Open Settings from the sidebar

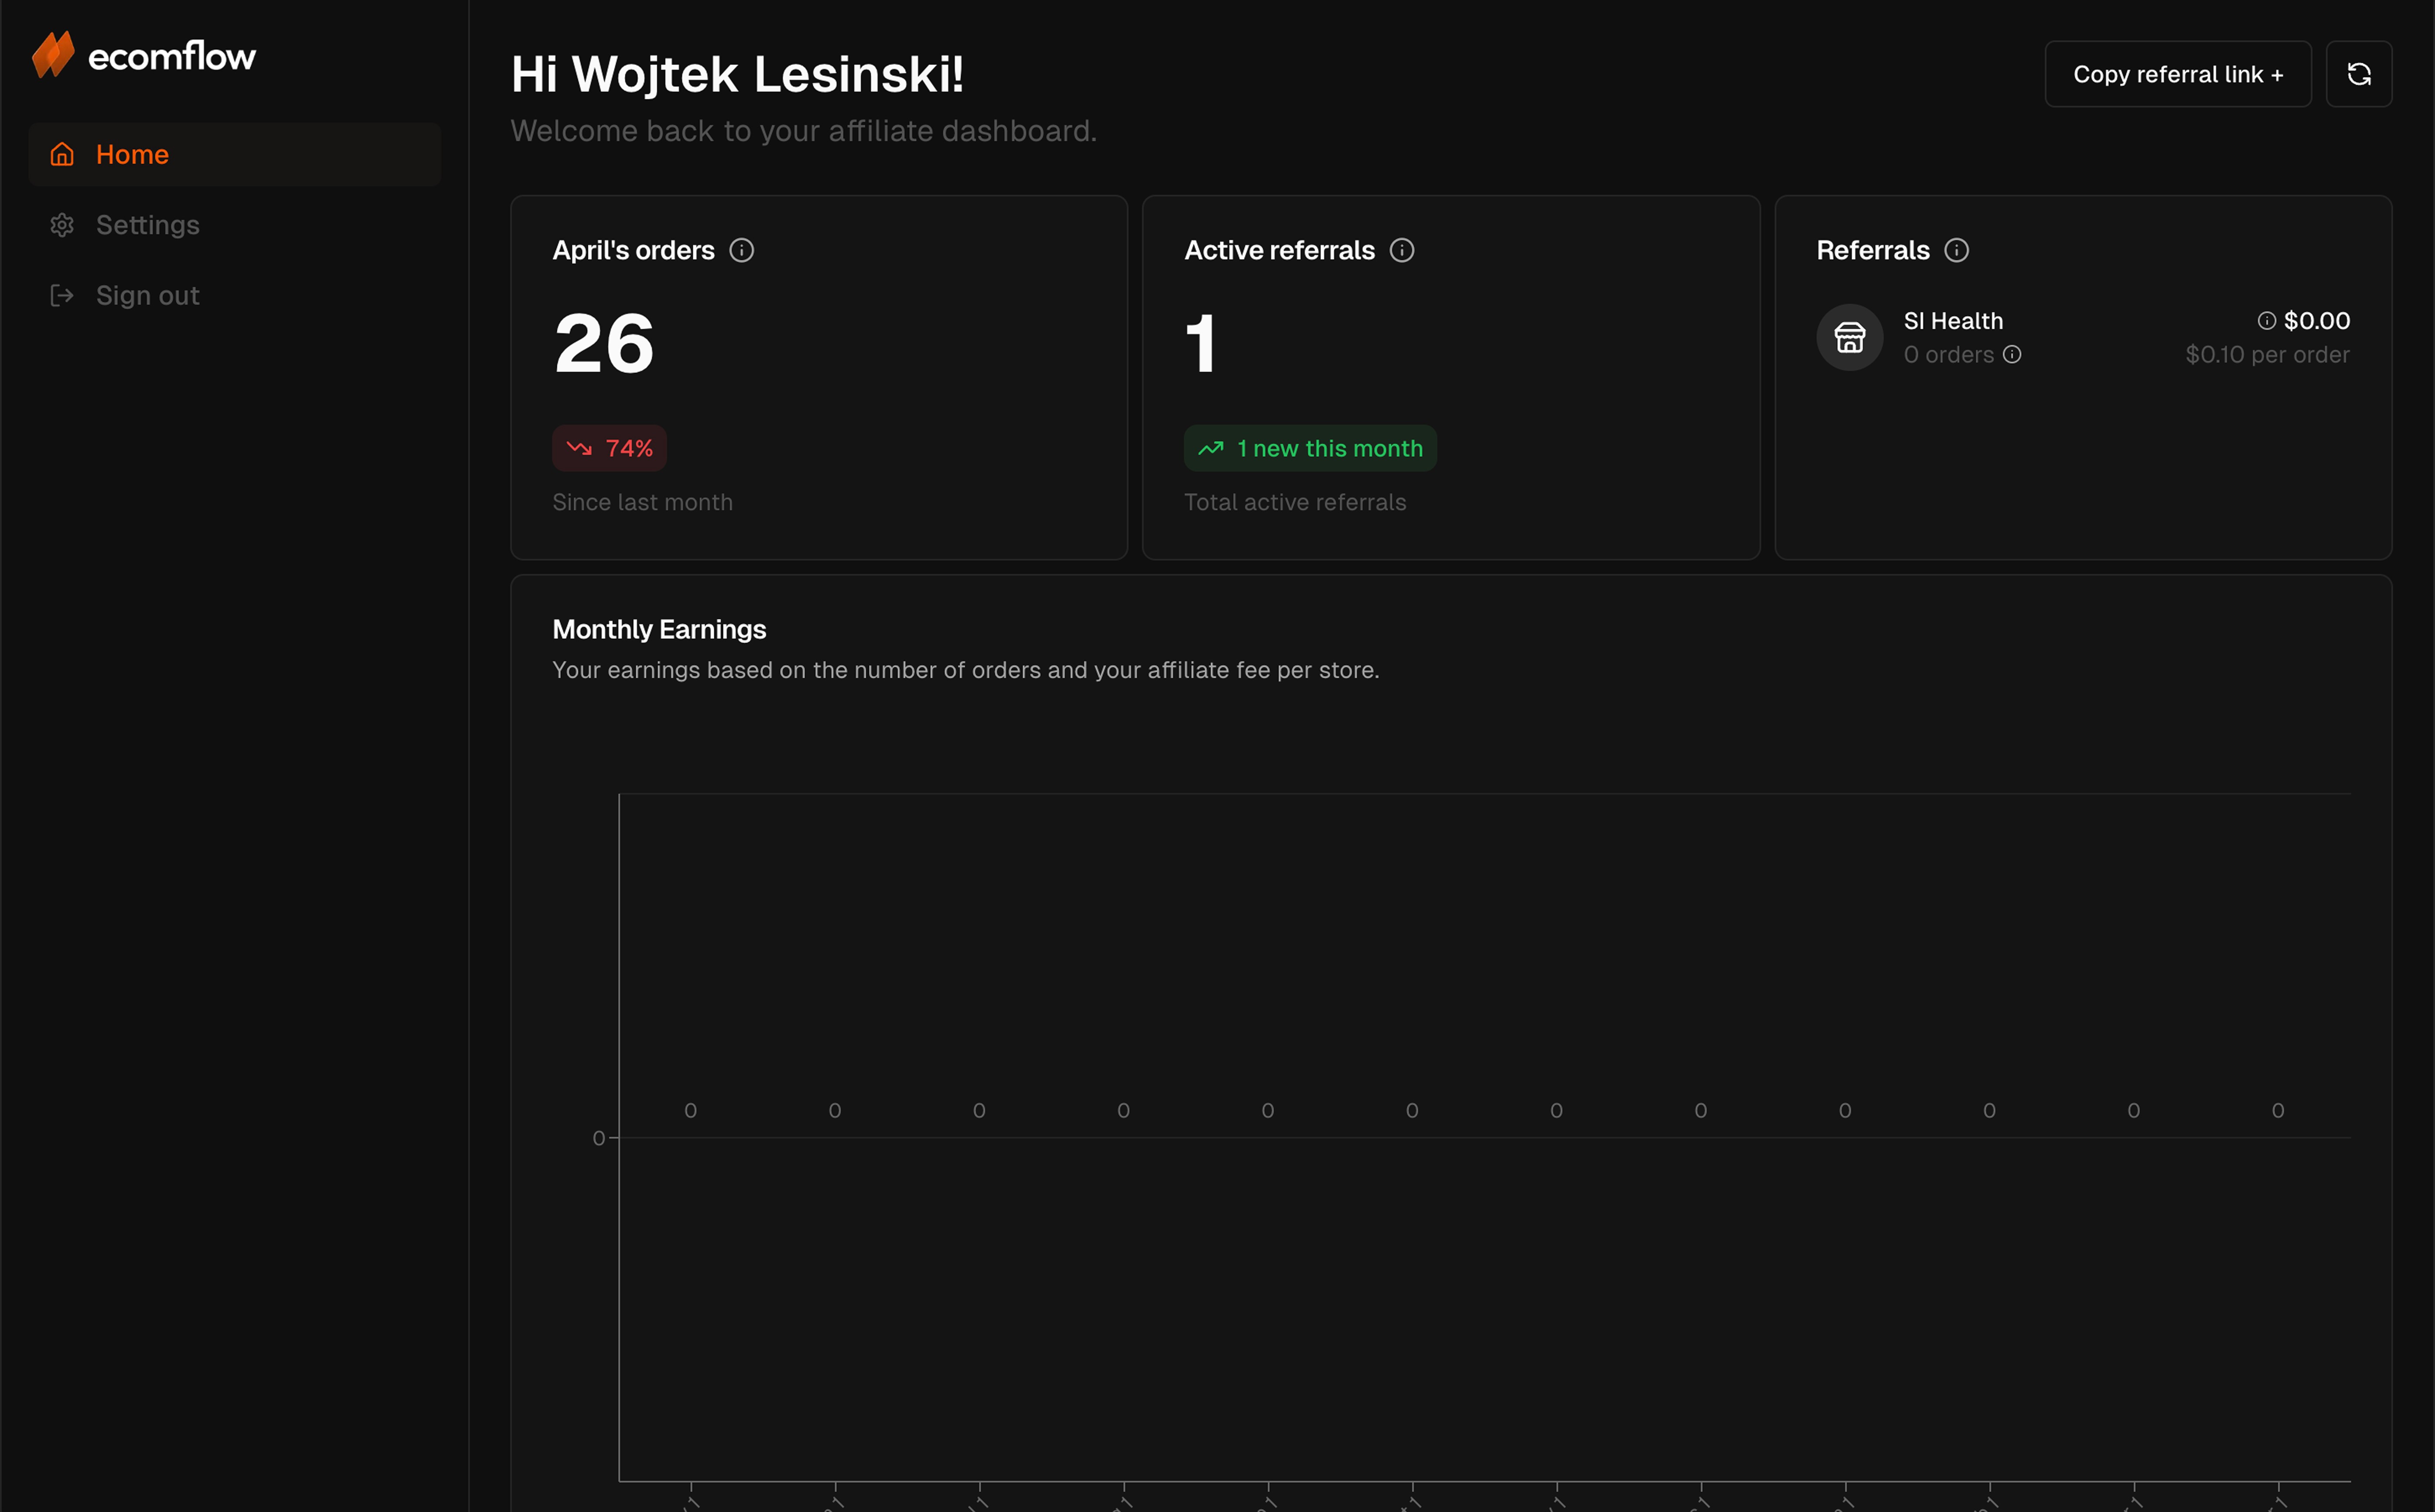147,225
